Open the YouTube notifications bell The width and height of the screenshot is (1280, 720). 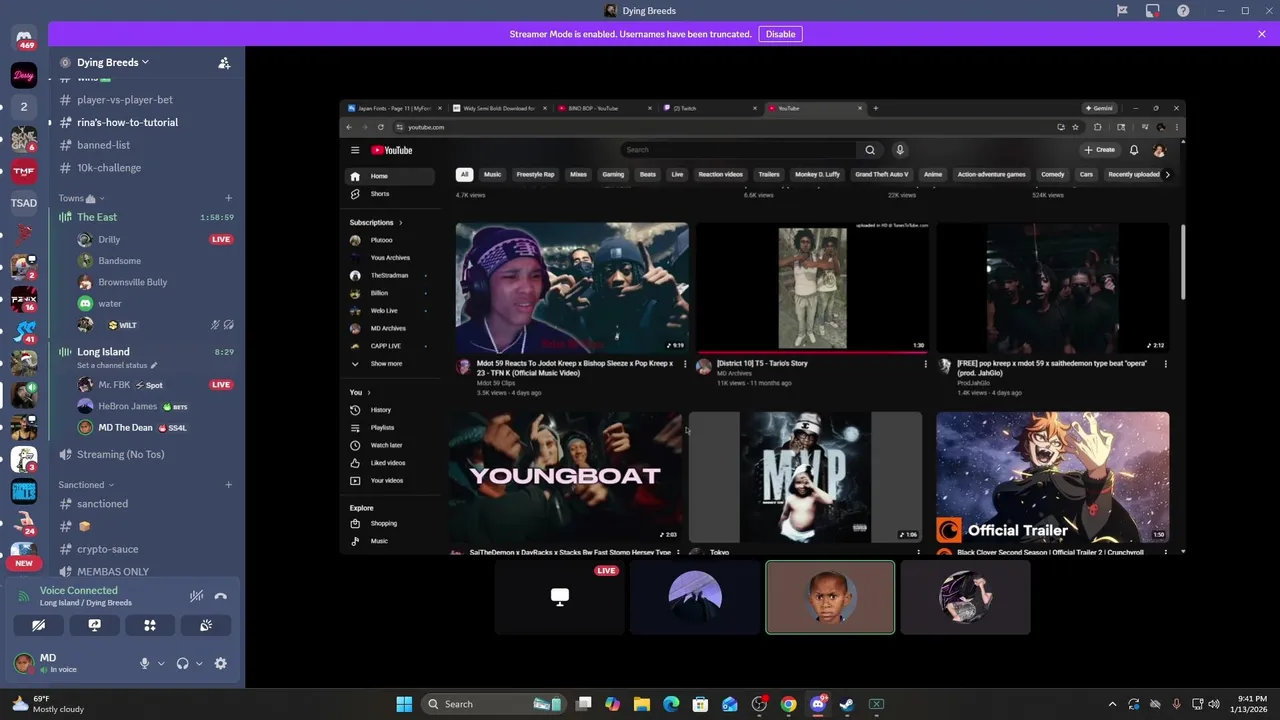1134,150
